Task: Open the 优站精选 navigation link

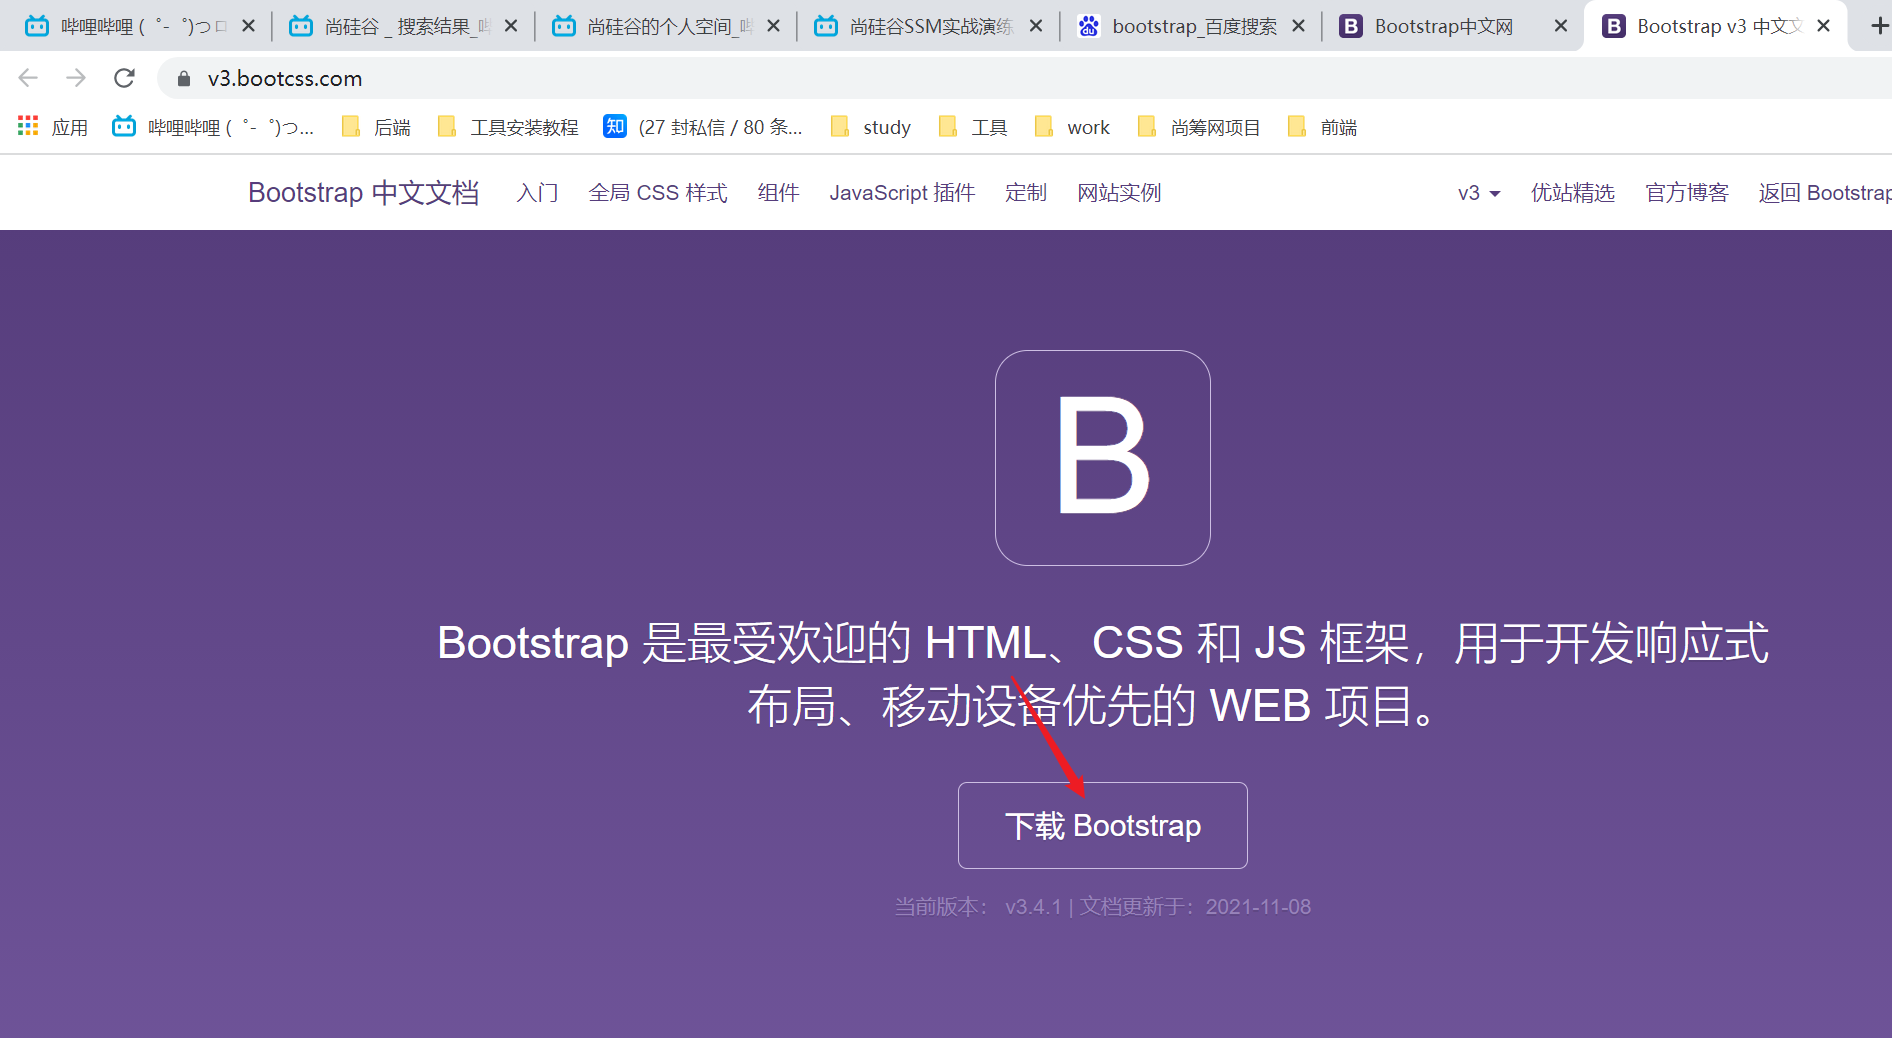Action: pyautogui.click(x=1573, y=193)
